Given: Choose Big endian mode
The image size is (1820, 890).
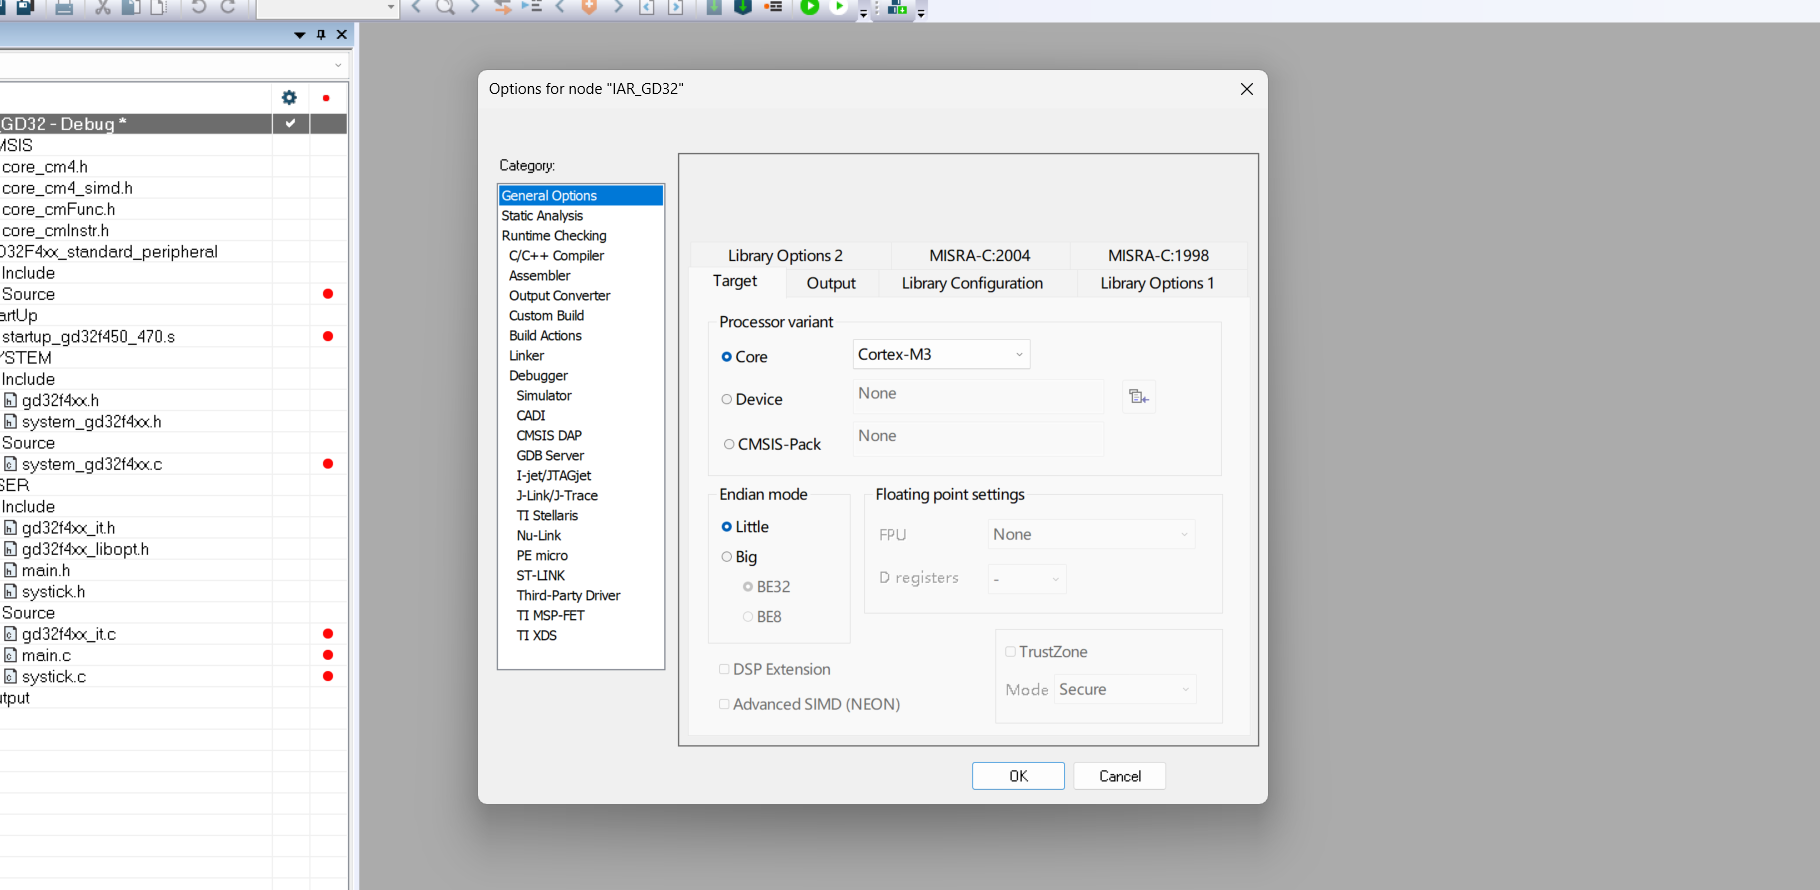Looking at the screenshot, I should click(727, 557).
